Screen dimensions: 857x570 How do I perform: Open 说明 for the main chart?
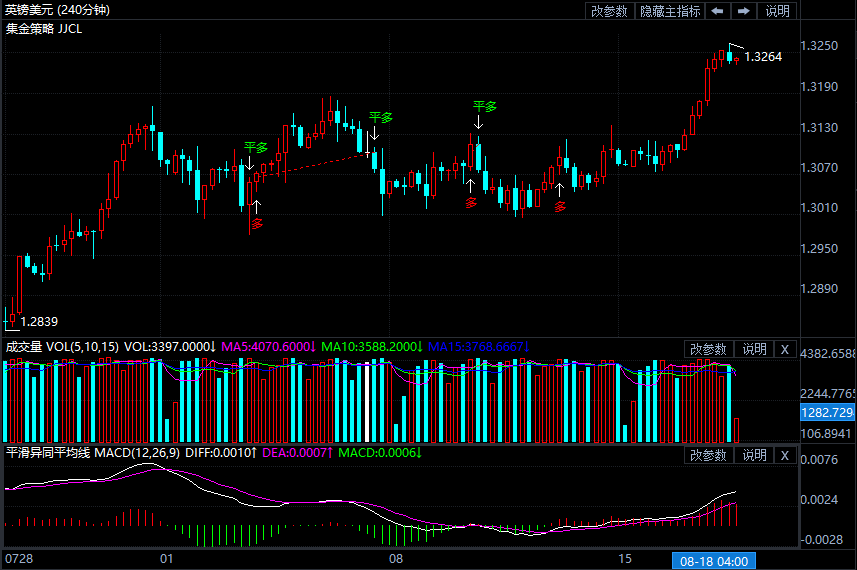[x=777, y=11]
